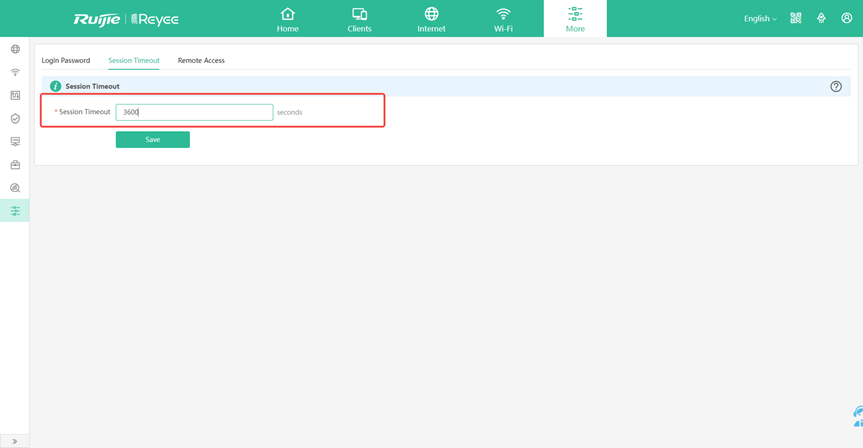Switch to the Remote Access tab
The image size is (863, 448).
click(201, 61)
